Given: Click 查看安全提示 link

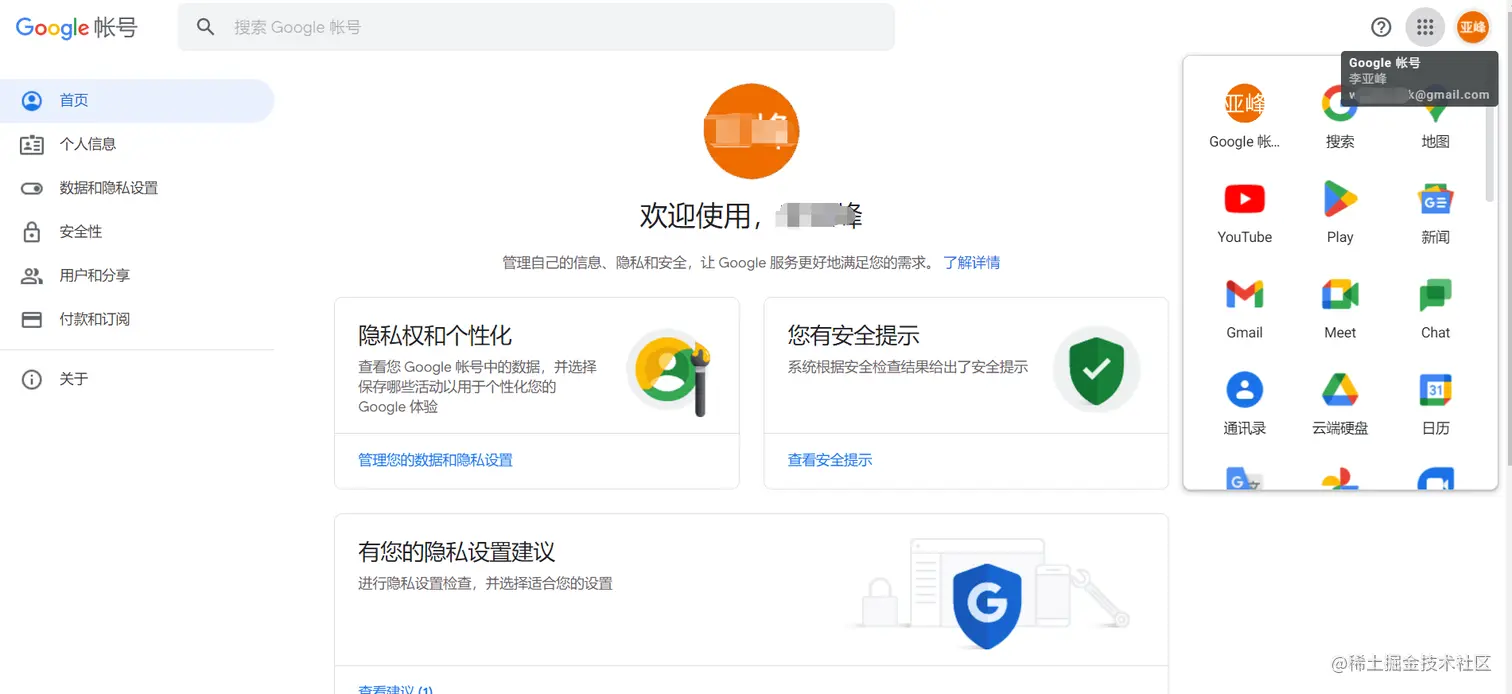Looking at the screenshot, I should click(830, 460).
